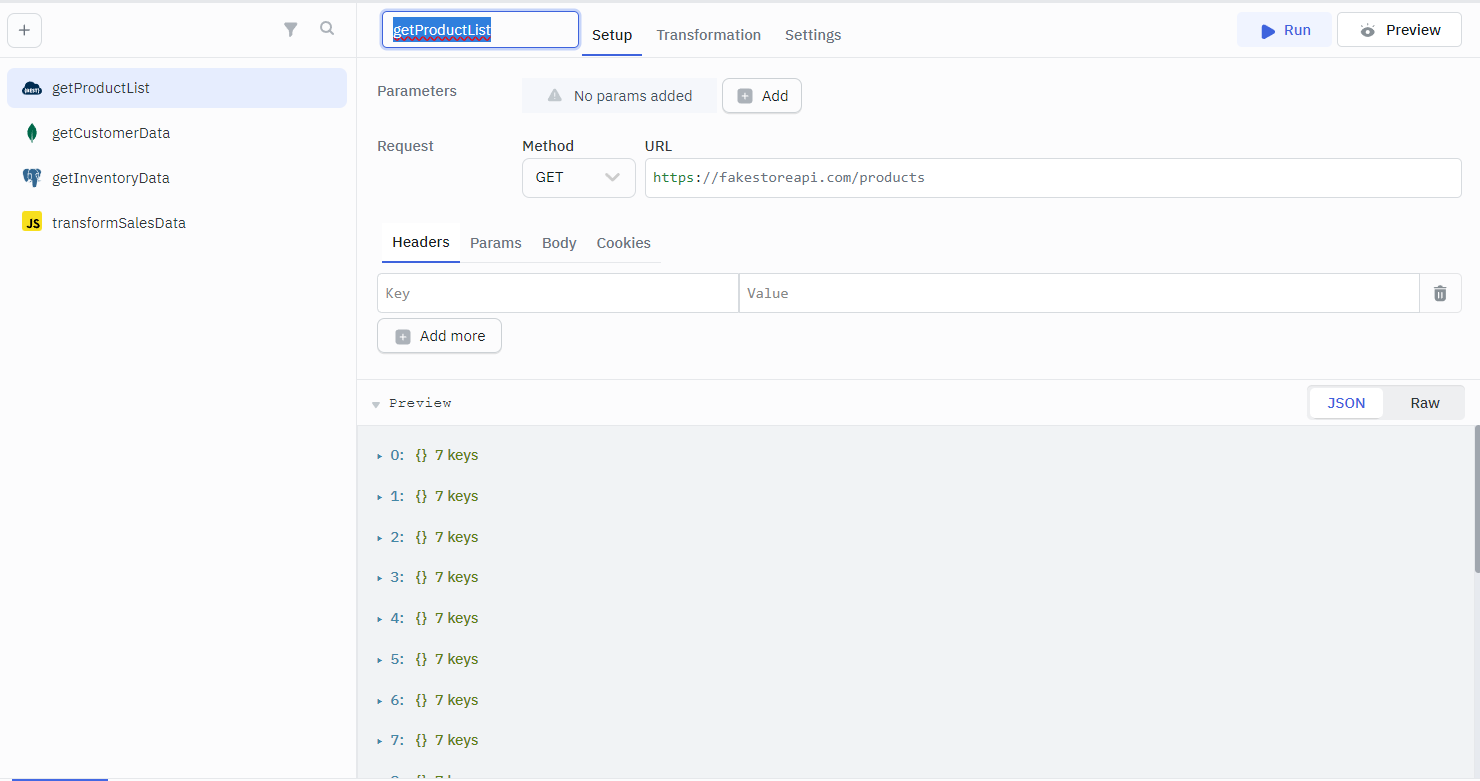
Task: Click the Add parameters button
Action: (762, 96)
